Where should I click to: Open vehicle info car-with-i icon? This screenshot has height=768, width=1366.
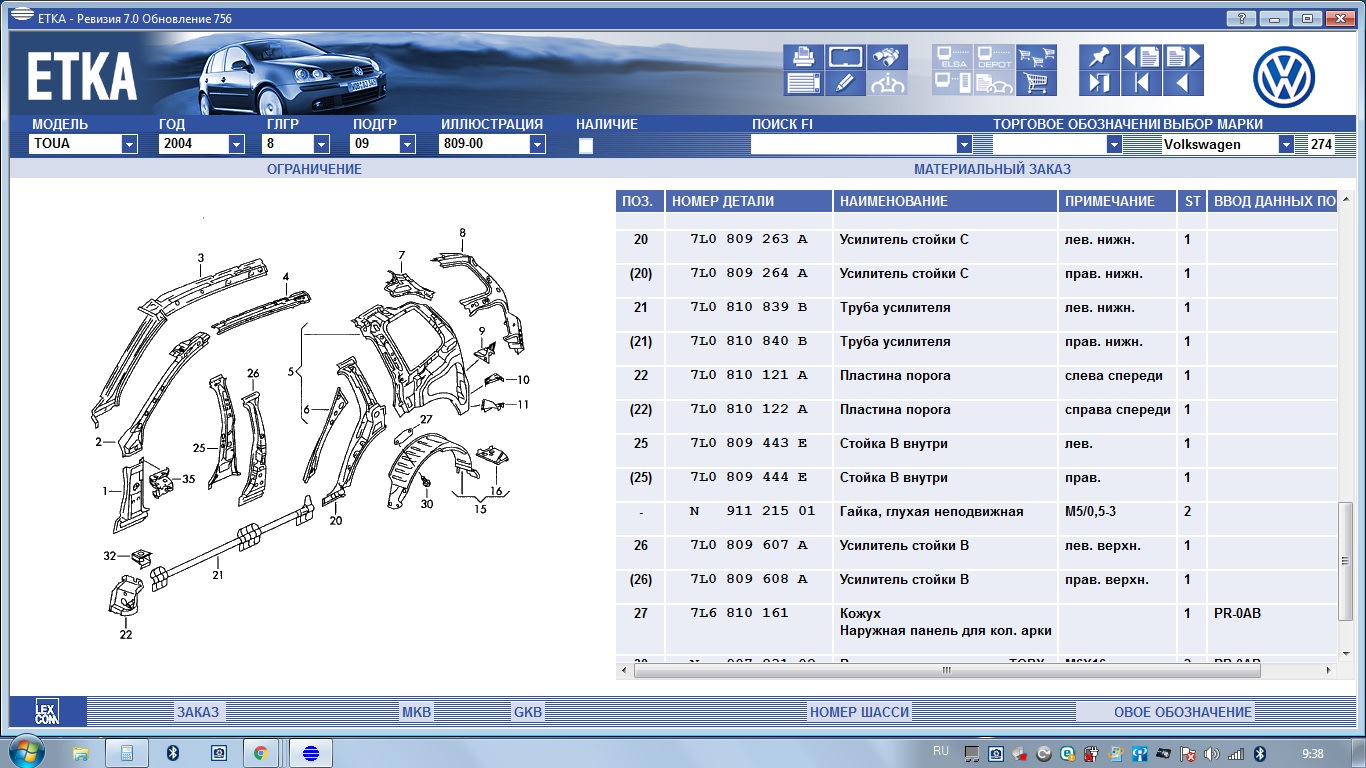coord(887,84)
